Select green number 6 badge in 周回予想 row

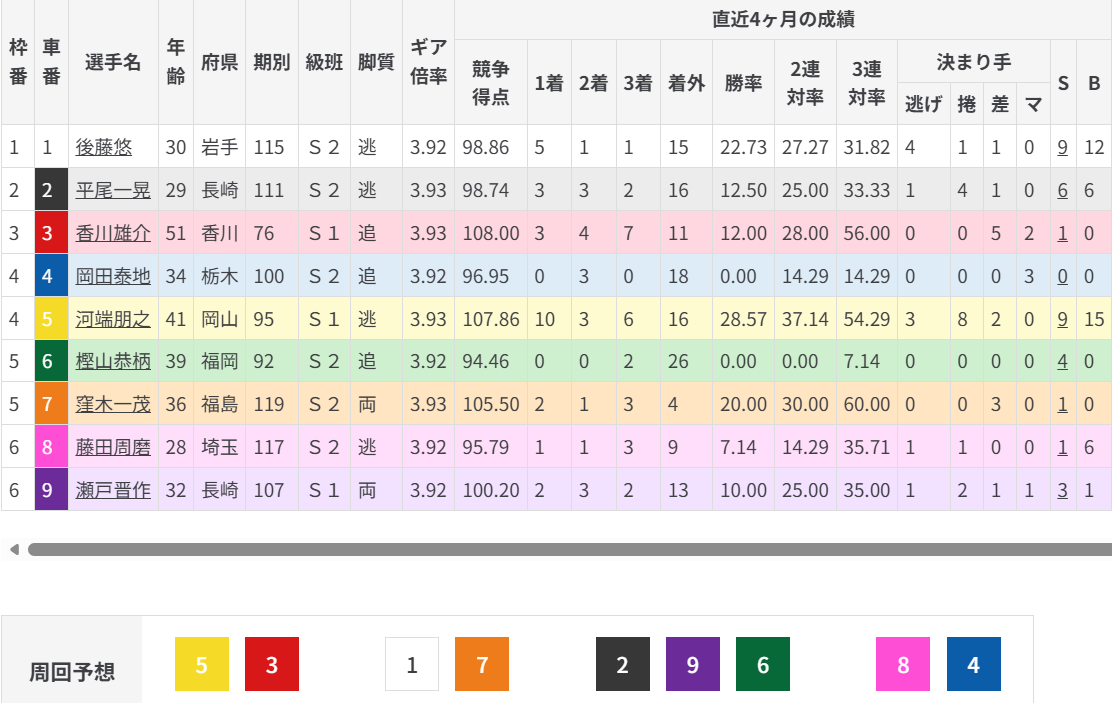(x=763, y=664)
